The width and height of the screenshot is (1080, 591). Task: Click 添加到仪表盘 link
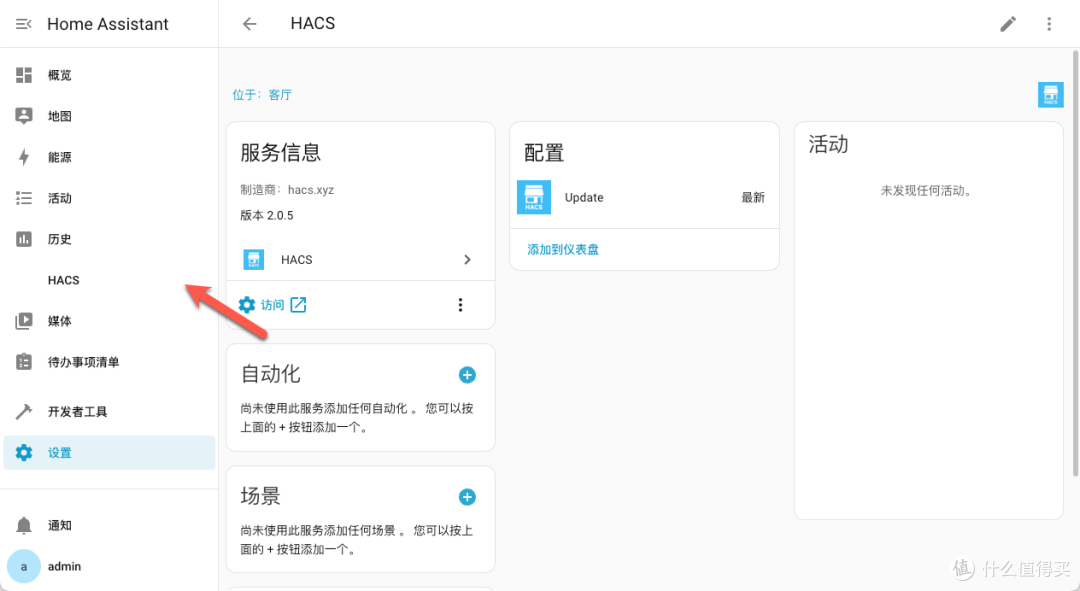click(x=563, y=249)
